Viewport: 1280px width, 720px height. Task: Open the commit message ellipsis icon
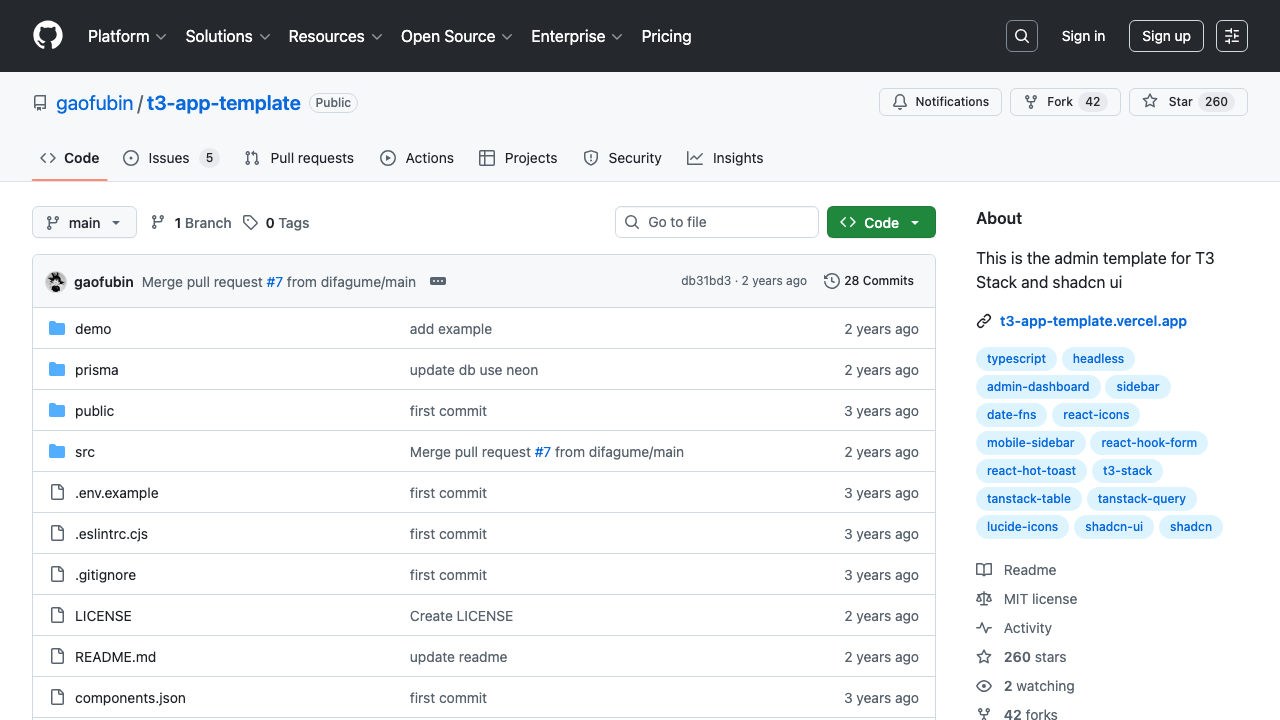click(x=438, y=281)
